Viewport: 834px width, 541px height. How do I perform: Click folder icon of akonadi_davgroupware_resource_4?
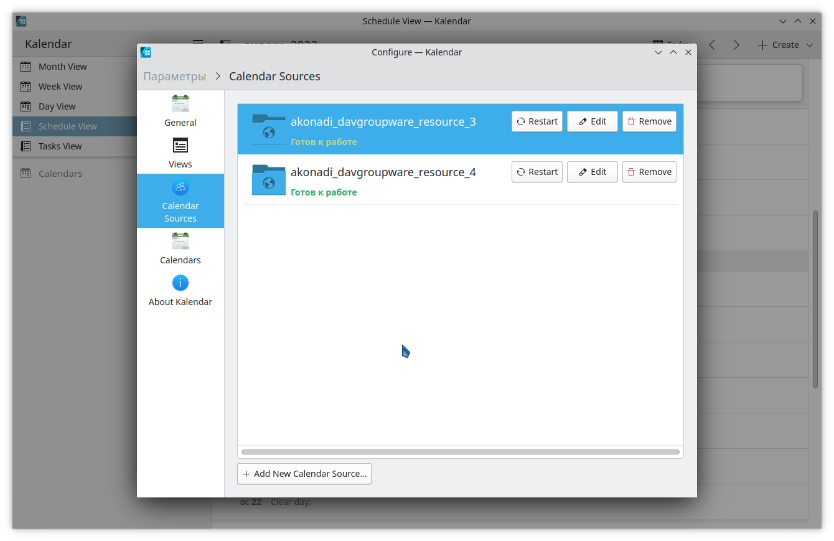pyautogui.click(x=268, y=179)
